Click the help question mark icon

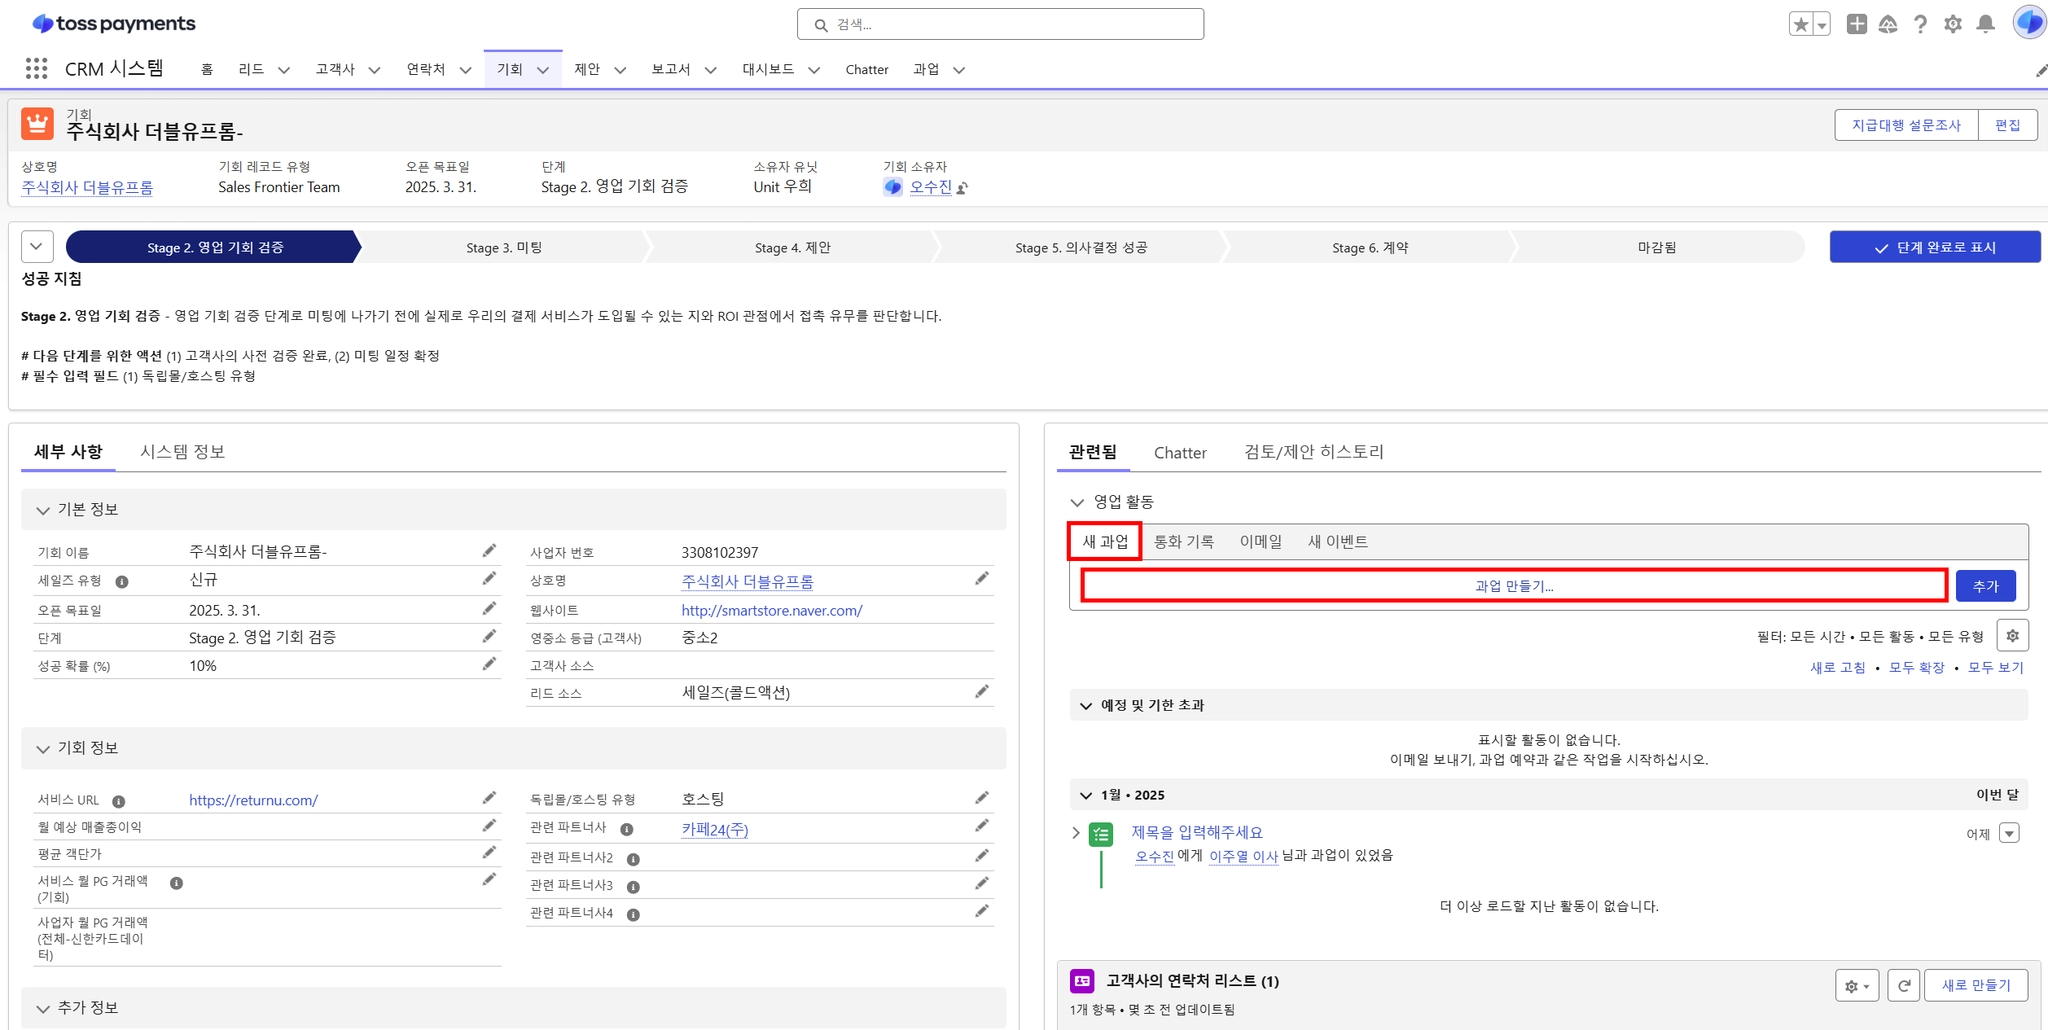pyautogui.click(x=1920, y=24)
